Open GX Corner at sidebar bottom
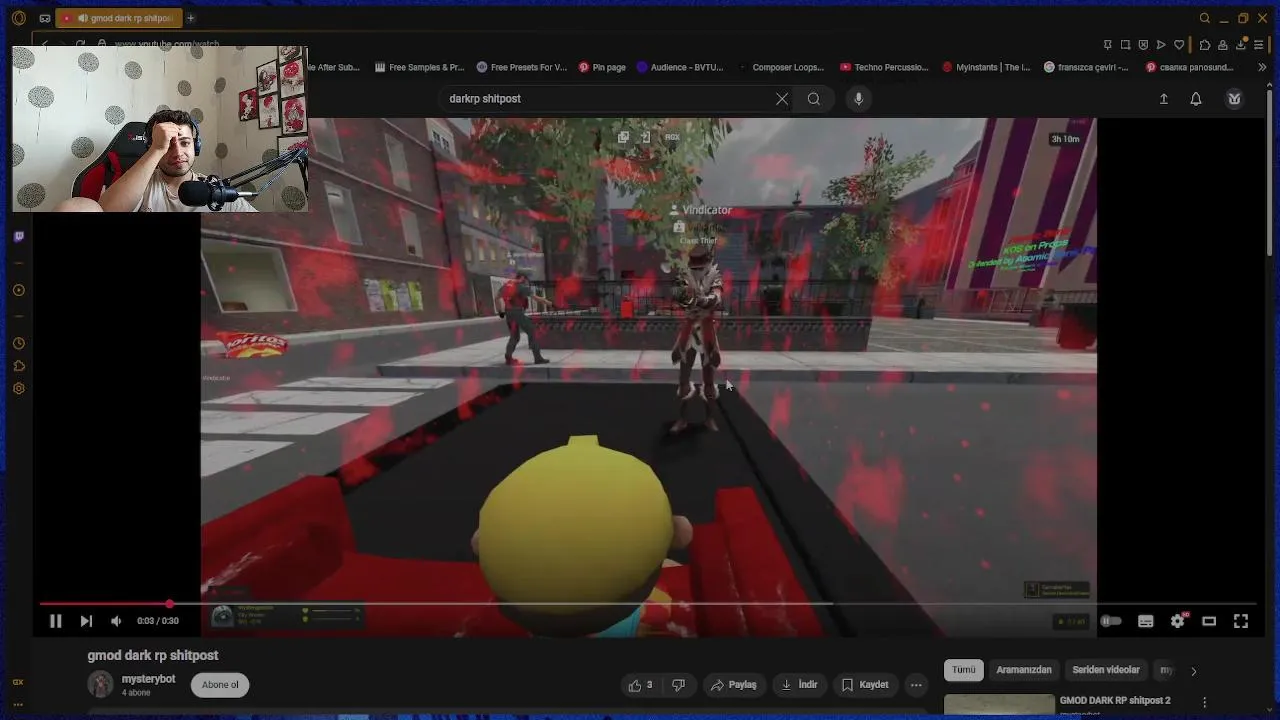Viewport: 1280px width, 720px height. [18, 682]
